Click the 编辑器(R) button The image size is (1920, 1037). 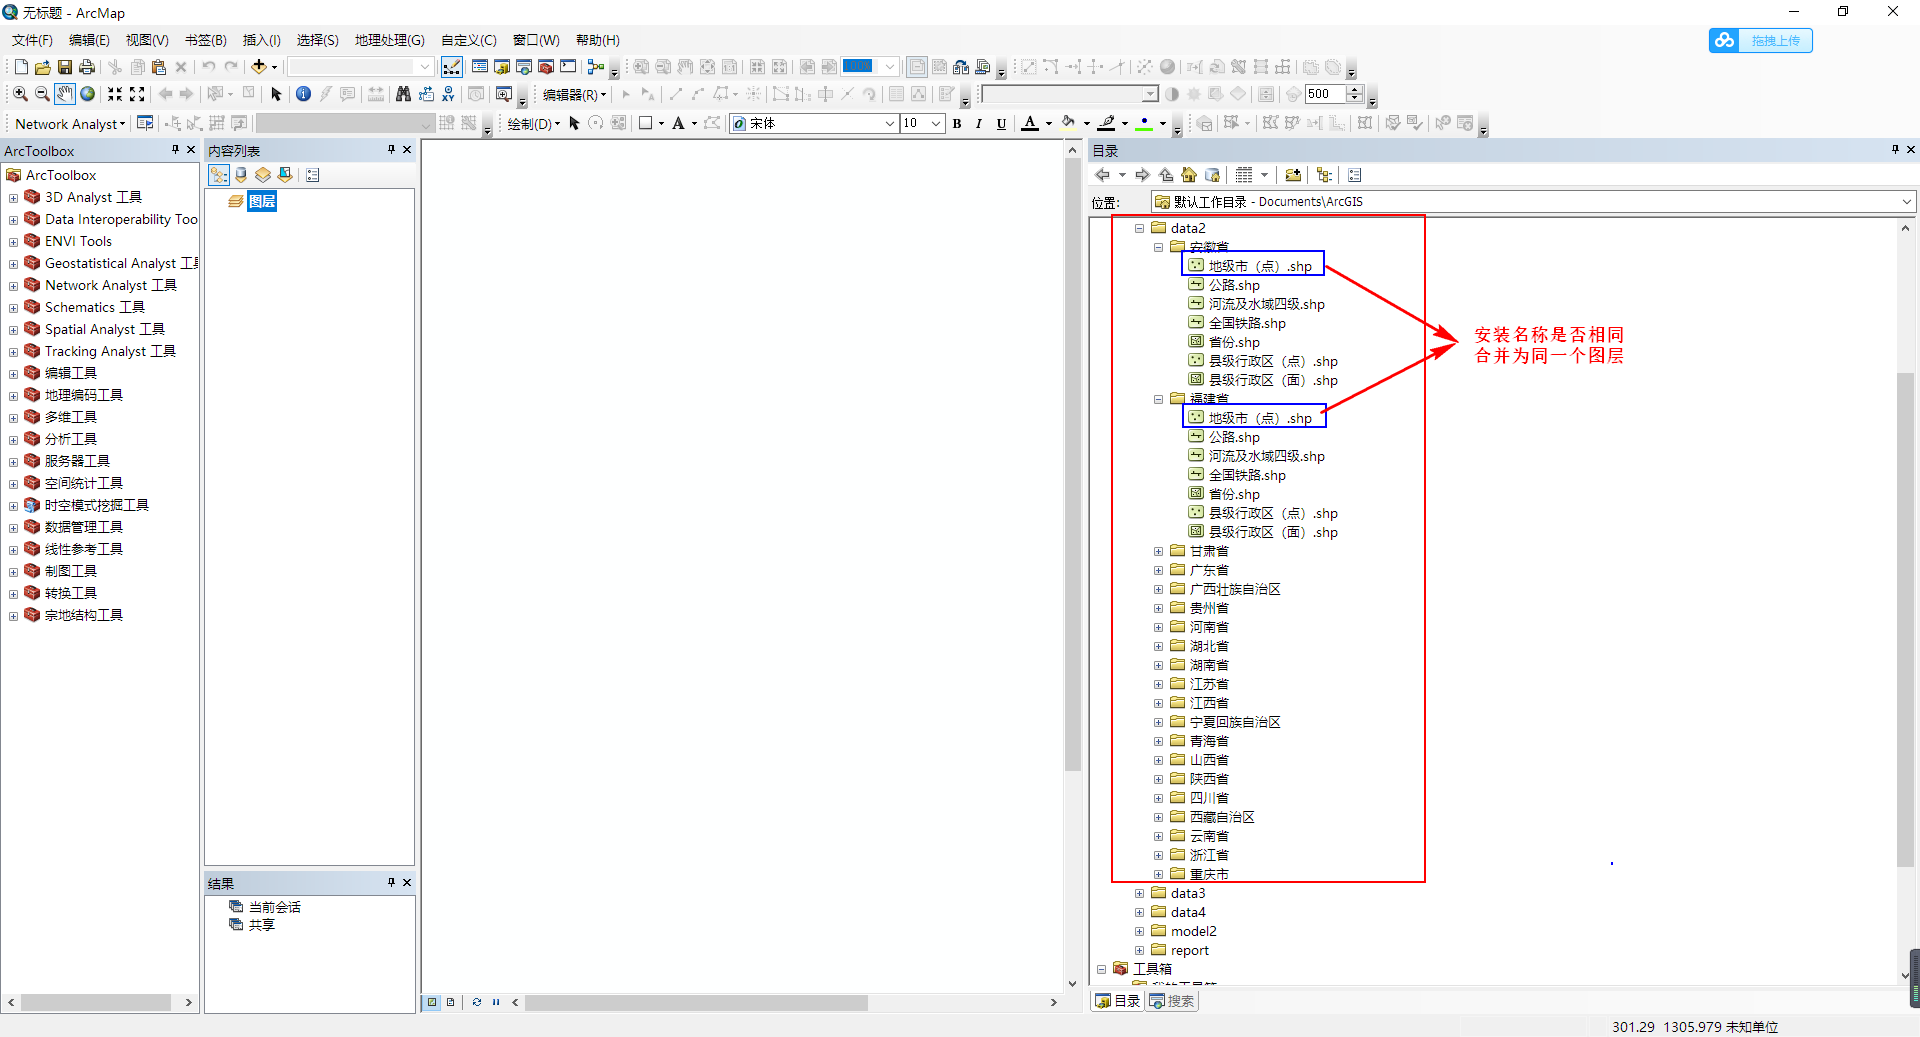coord(572,95)
